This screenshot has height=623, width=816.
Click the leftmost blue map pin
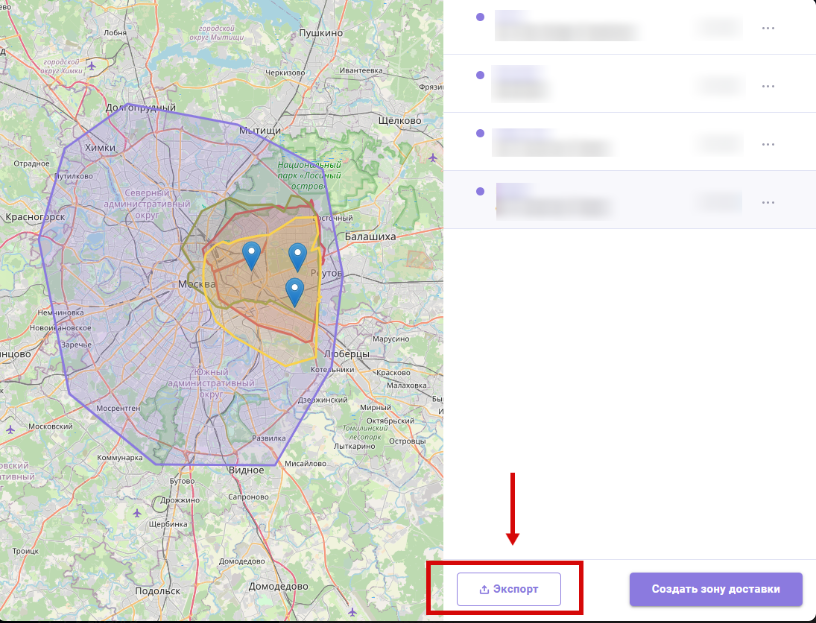[252, 254]
